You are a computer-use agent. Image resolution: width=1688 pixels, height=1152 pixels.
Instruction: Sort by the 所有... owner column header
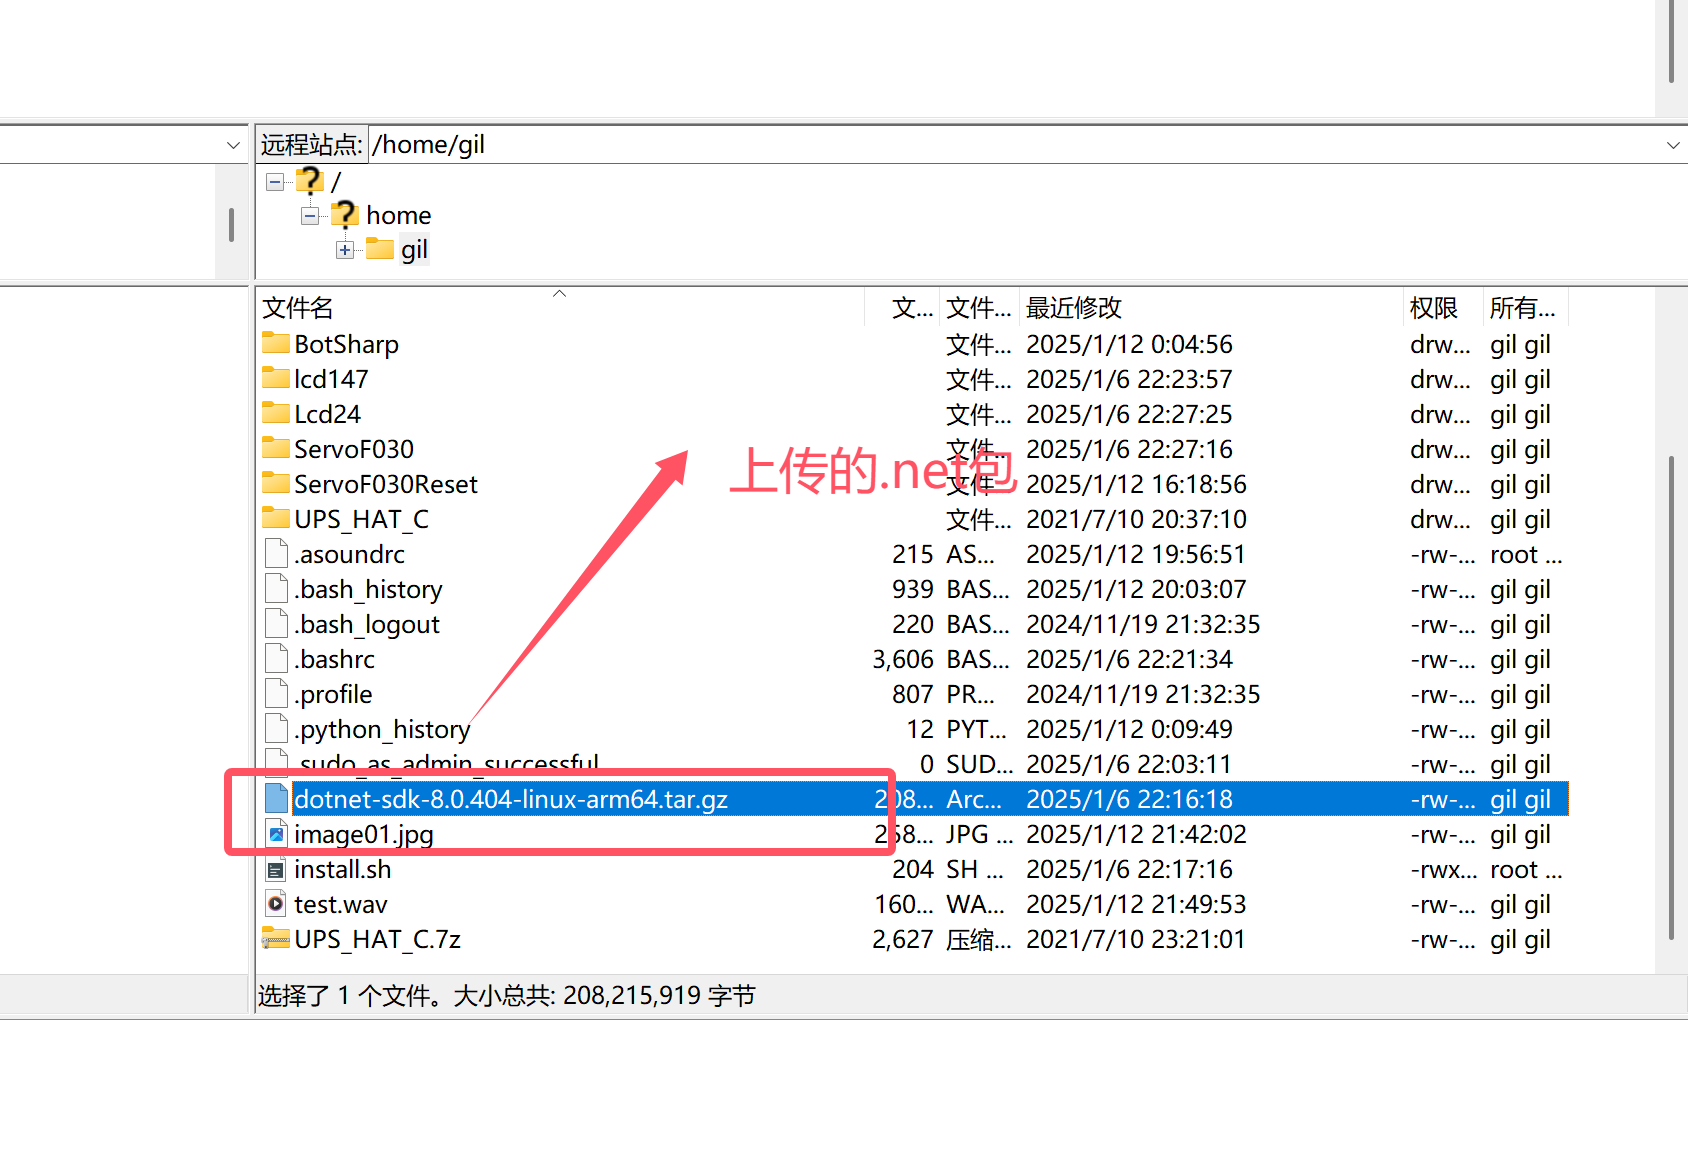[x=1526, y=308]
